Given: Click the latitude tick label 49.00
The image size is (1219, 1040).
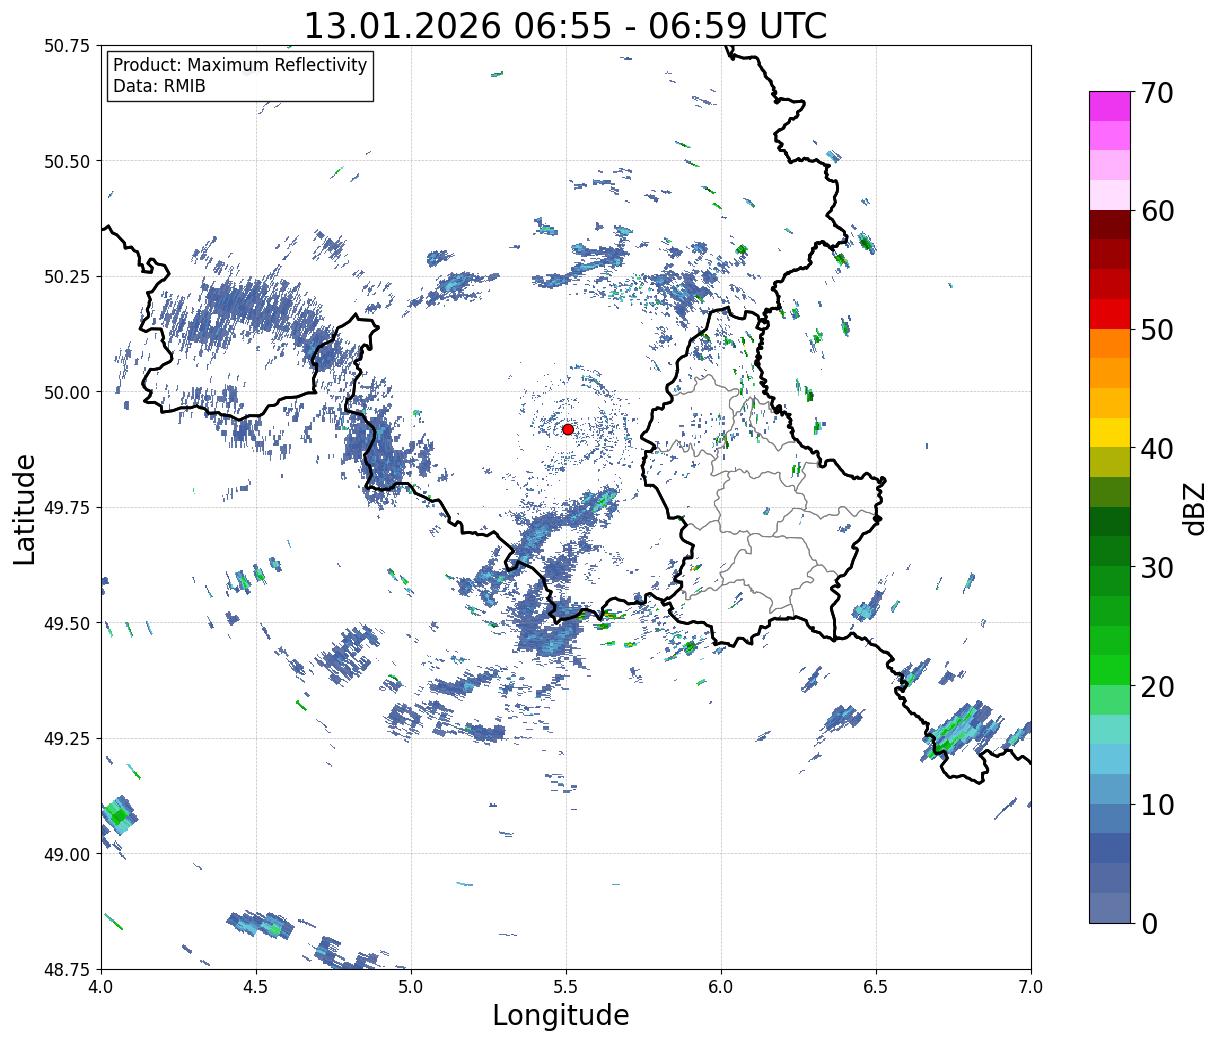Looking at the screenshot, I should (67, 854).
